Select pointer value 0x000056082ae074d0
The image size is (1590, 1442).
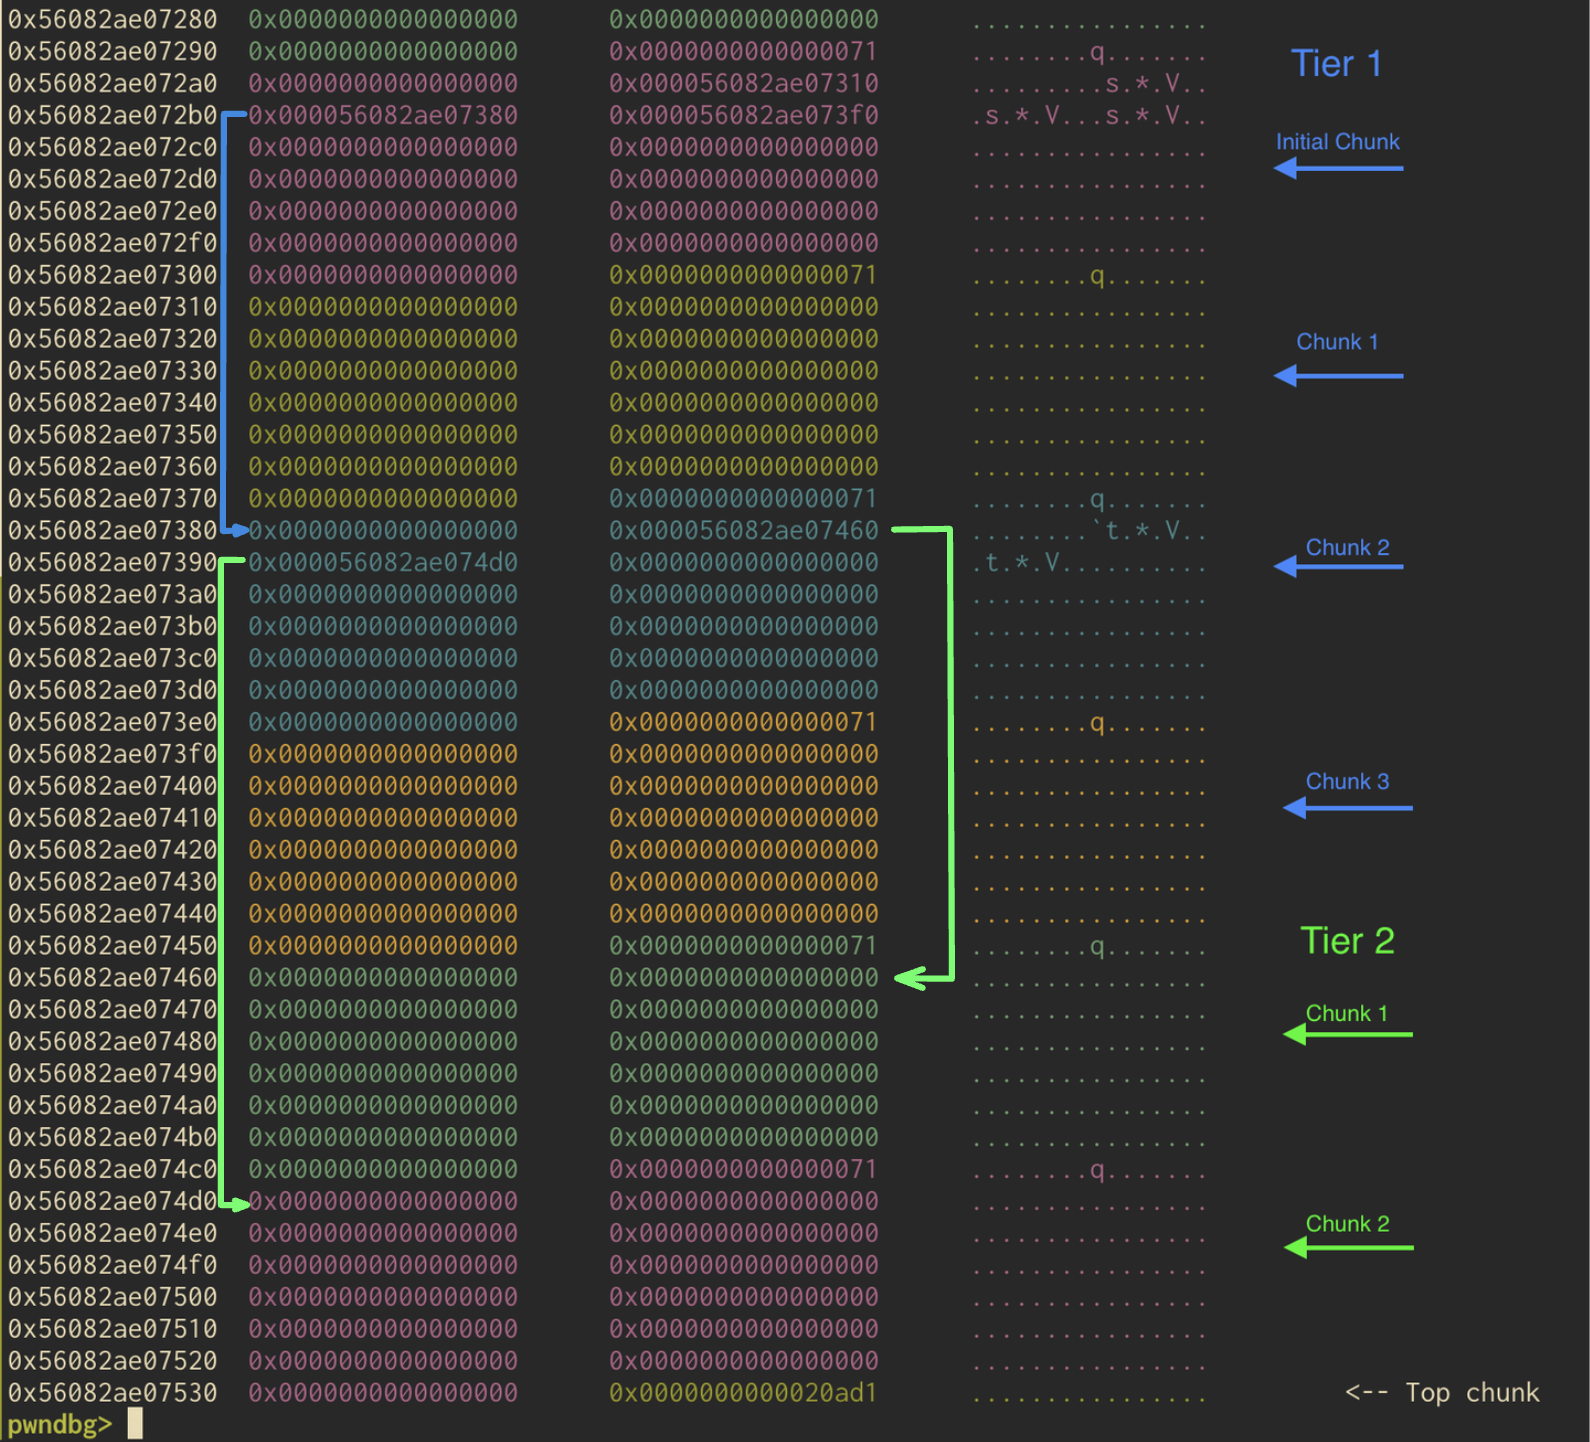coord(383,562)
